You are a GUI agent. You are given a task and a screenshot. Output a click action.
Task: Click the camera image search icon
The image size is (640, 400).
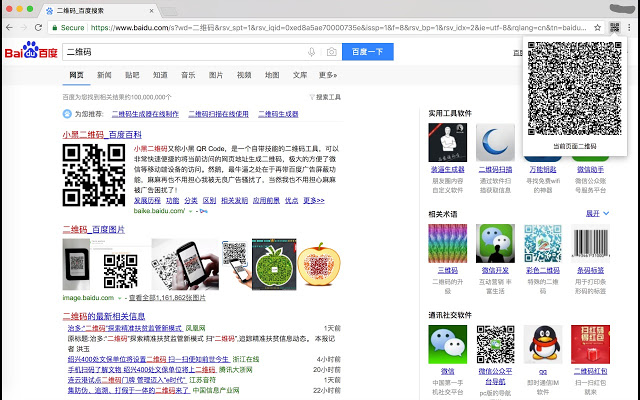(x=331, y=52)
